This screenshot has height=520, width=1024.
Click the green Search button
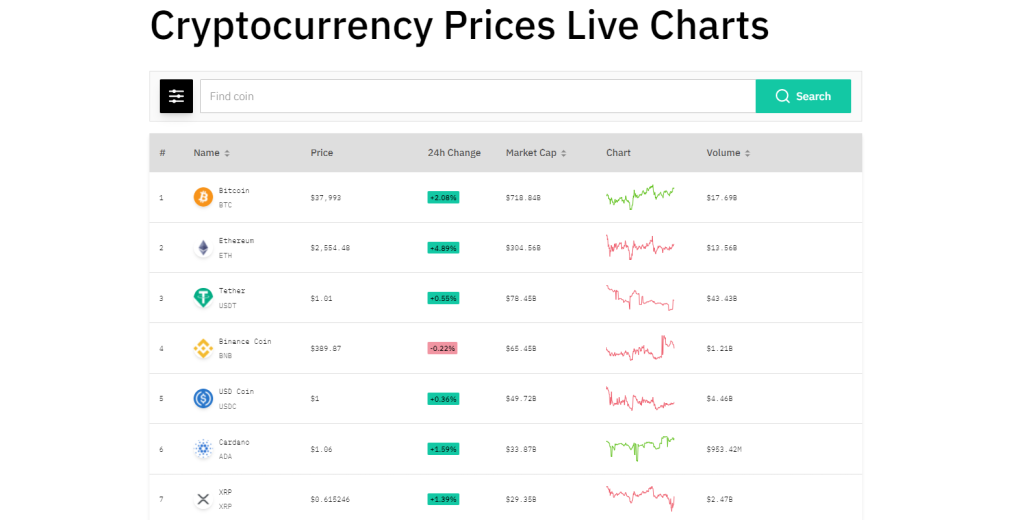coord(803,96)
